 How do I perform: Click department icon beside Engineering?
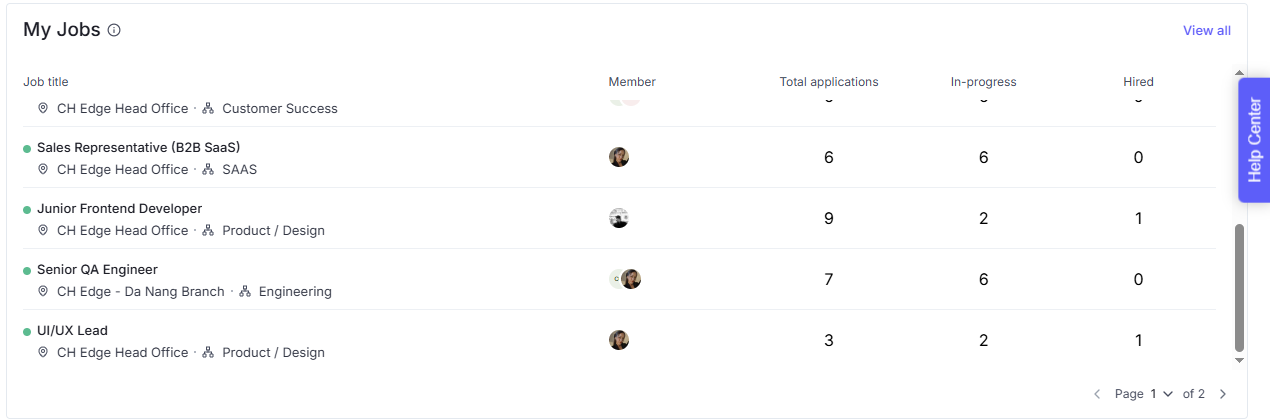[245, 292]
